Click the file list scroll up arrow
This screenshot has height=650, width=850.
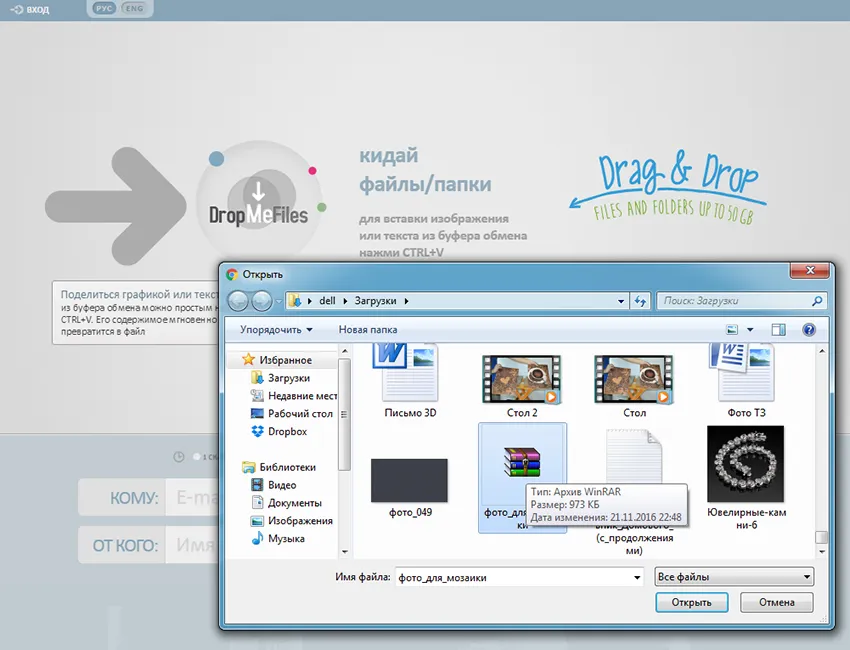tap(822, 351)
